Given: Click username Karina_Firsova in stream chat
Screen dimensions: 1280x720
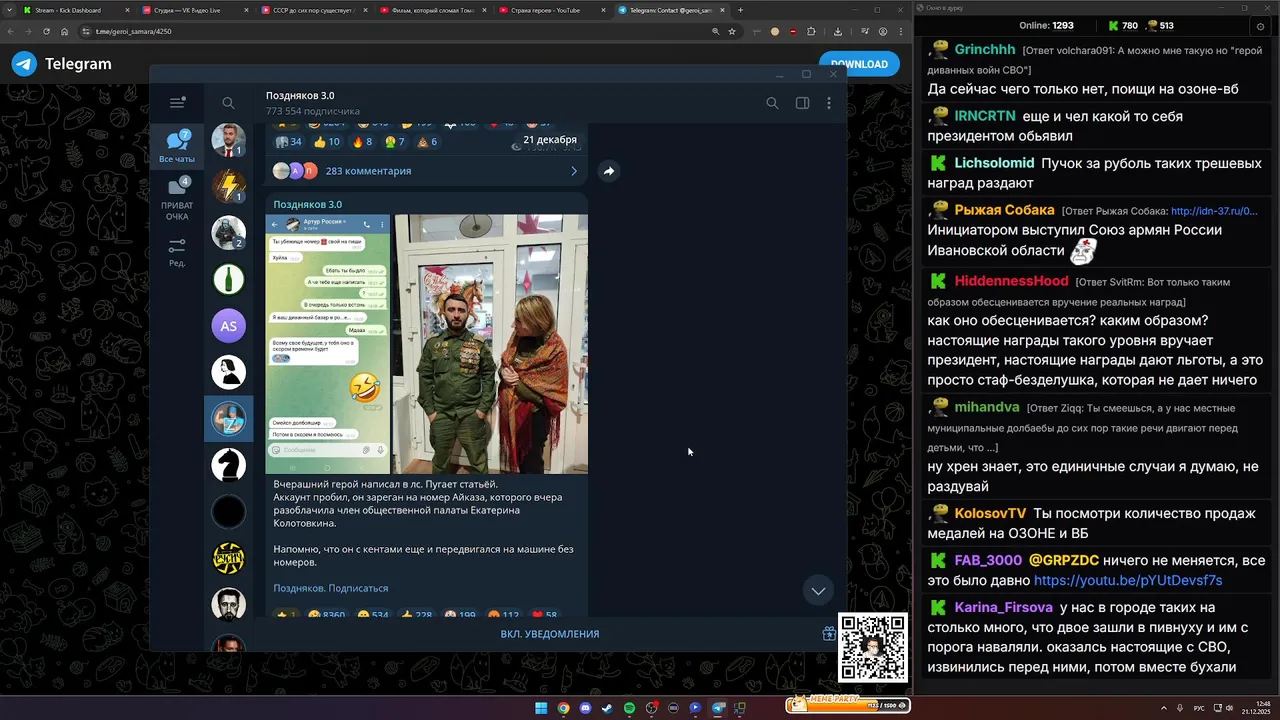Looking at the screenshot, I should (x=1003, y=608).
